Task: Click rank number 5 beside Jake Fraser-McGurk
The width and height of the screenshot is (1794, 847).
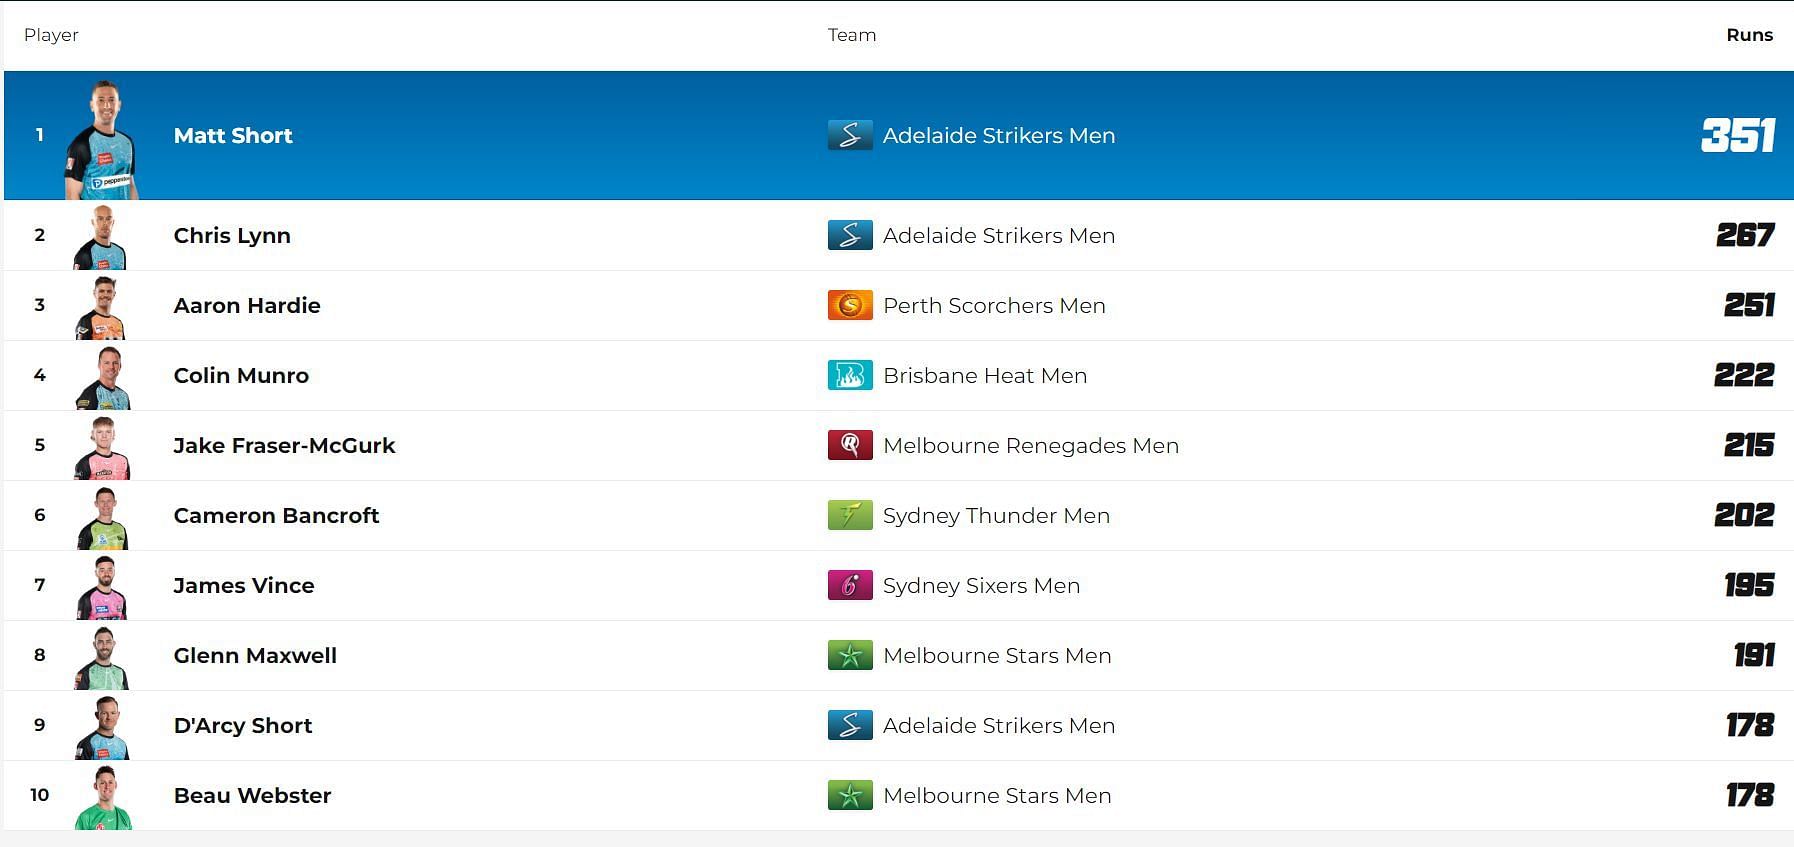Action: point(40,444)
